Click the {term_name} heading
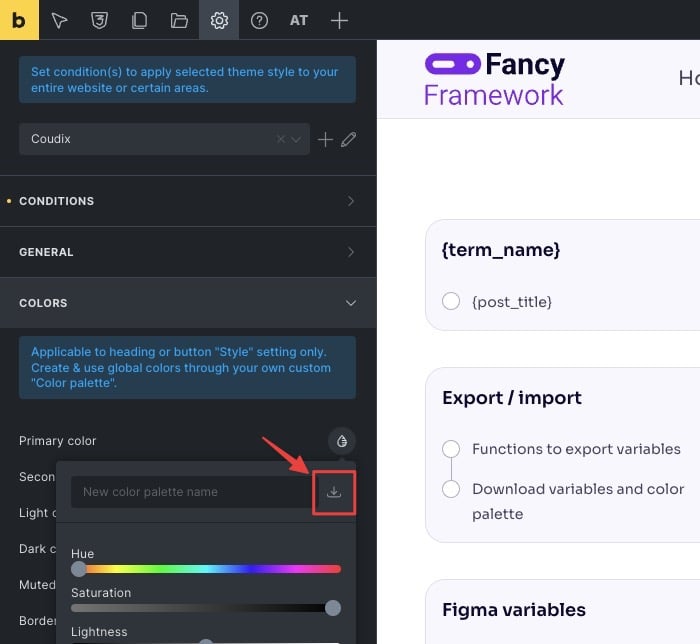Screen dimensions: 700x644 point(500,249)
